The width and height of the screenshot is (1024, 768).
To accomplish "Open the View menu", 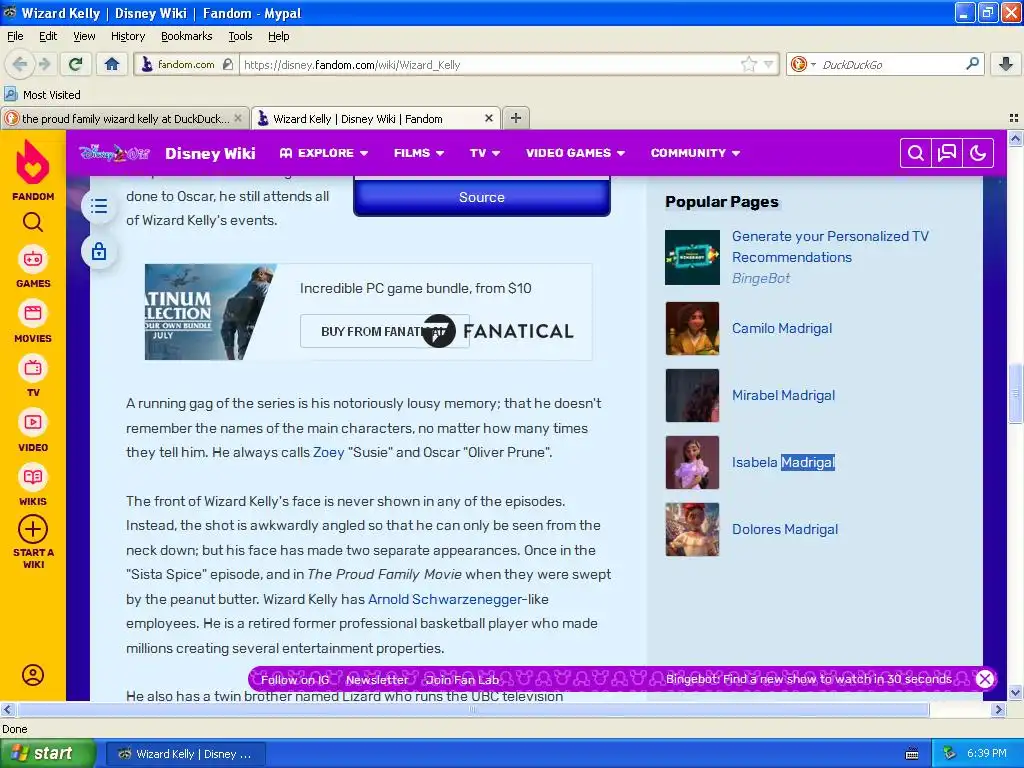I will click(x=84, y=36).
